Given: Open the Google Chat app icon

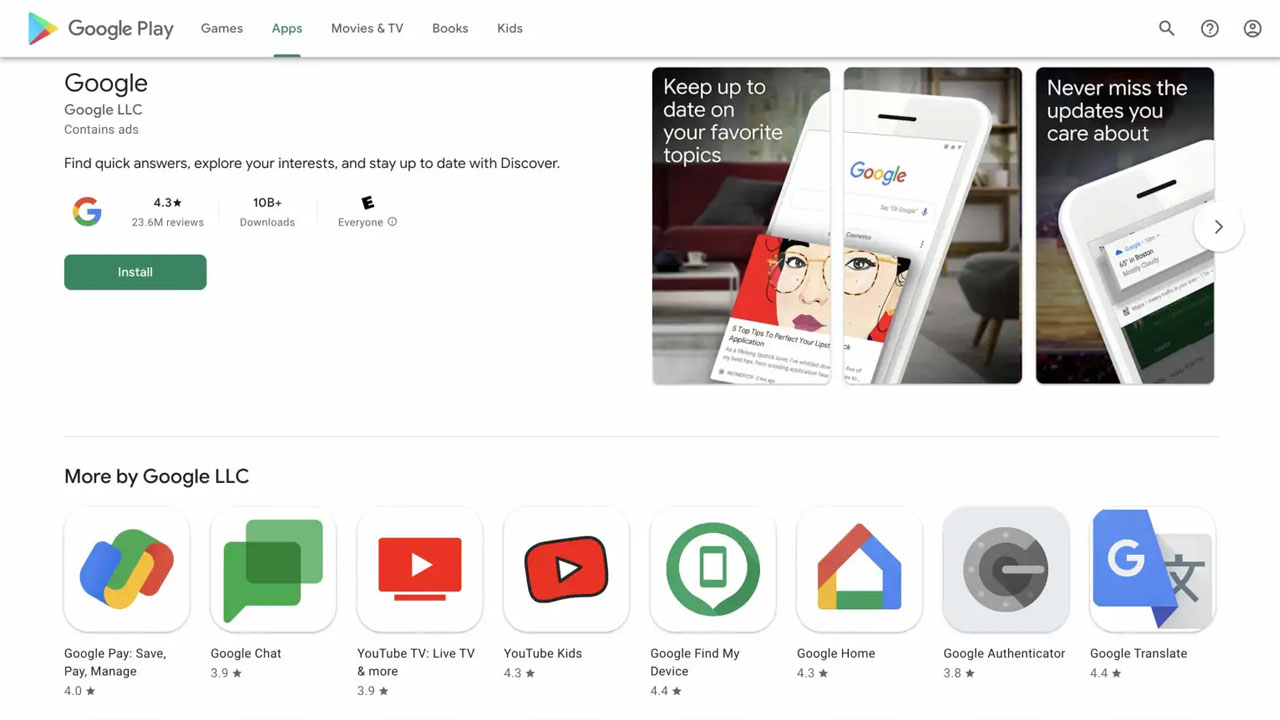Looking at the screenshot, I should click(273, 569).
